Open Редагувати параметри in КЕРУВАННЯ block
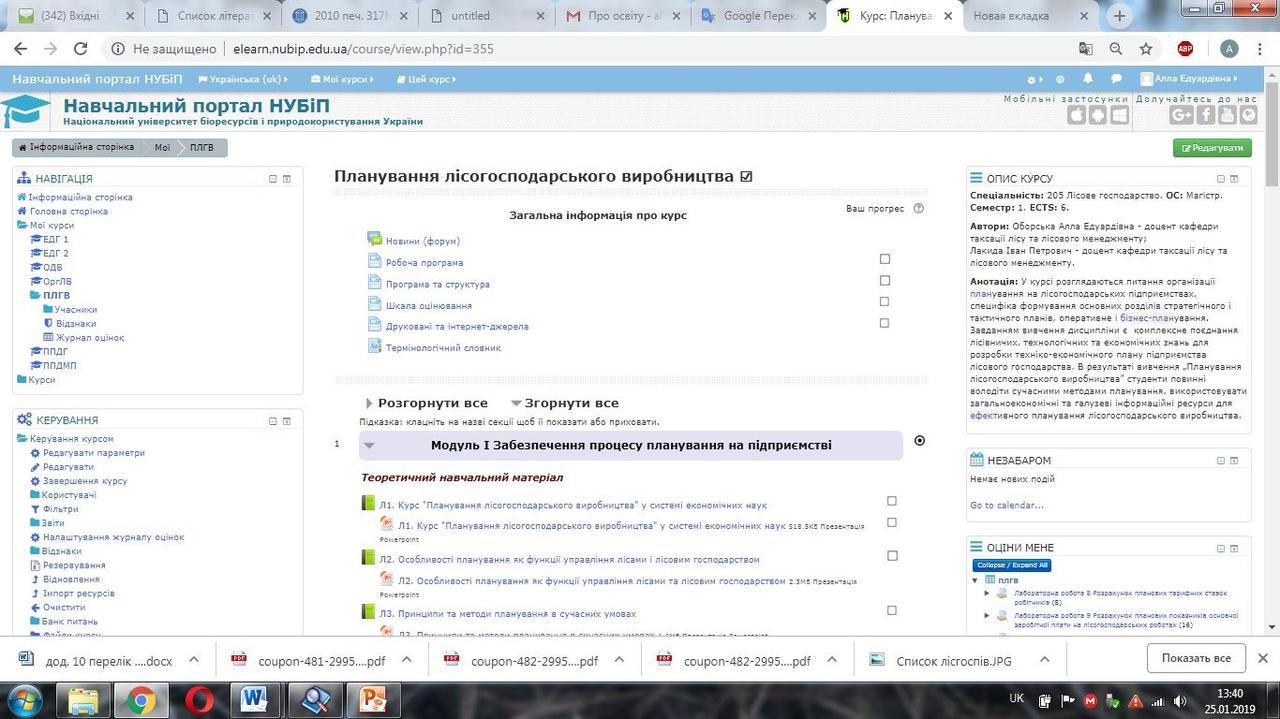Image resolution: width=1280 pixels, height=719 pixels. pyautogui.click(x=94, y=453)
